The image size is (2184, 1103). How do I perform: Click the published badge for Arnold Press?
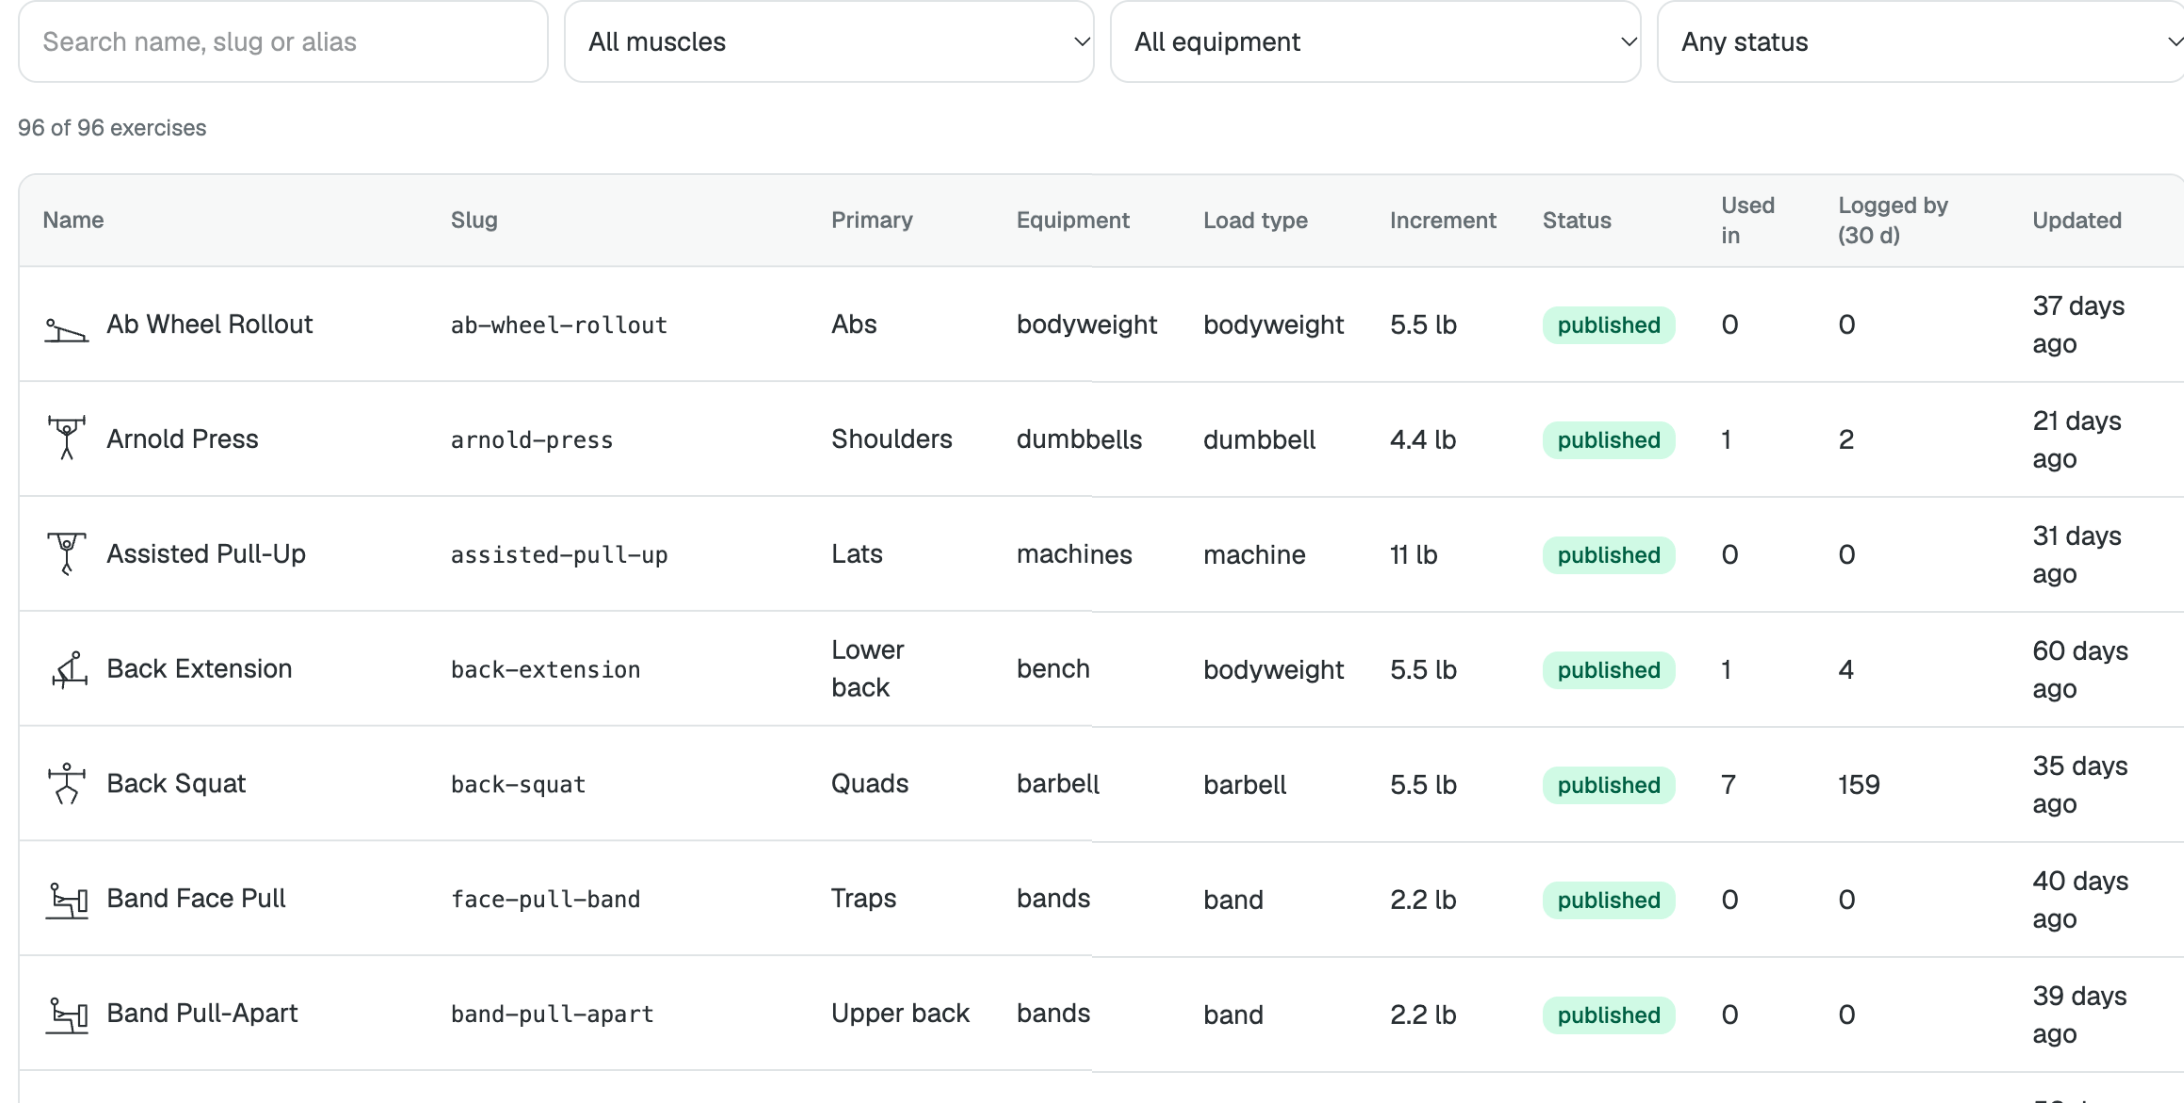click(x=1608, y=440)
